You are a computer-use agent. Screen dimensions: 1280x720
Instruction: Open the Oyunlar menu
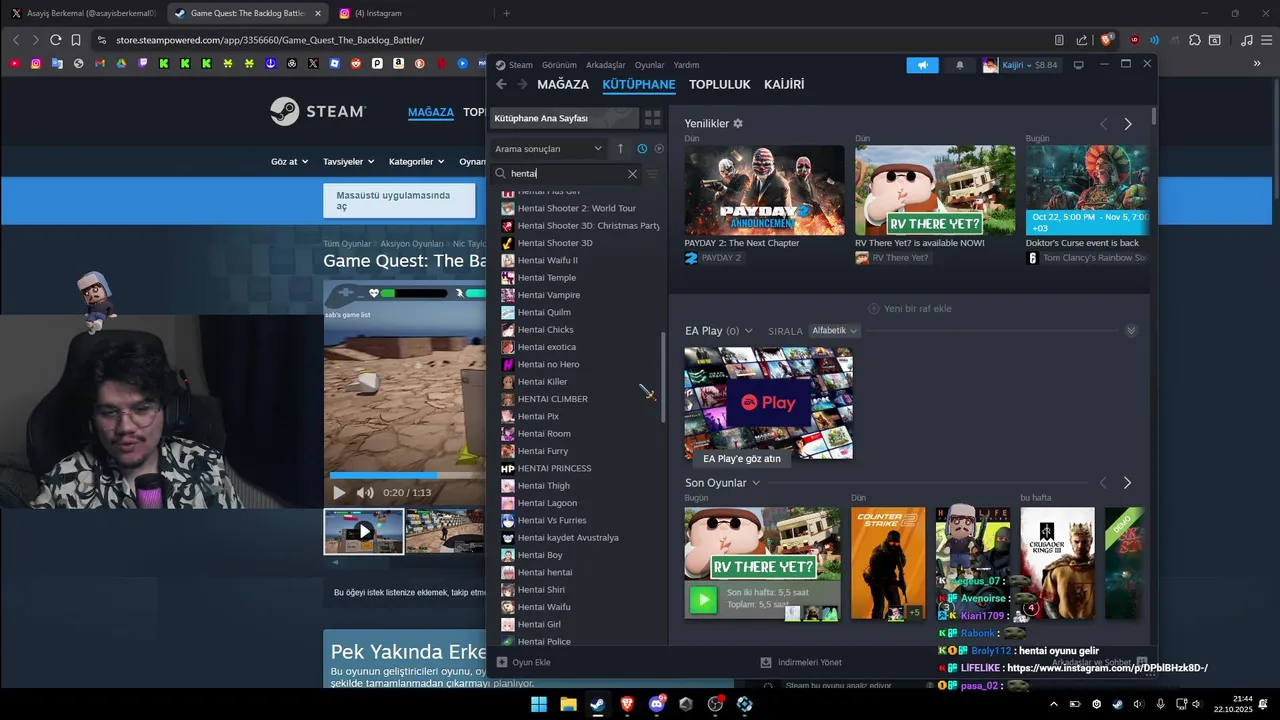click(649, 65)
